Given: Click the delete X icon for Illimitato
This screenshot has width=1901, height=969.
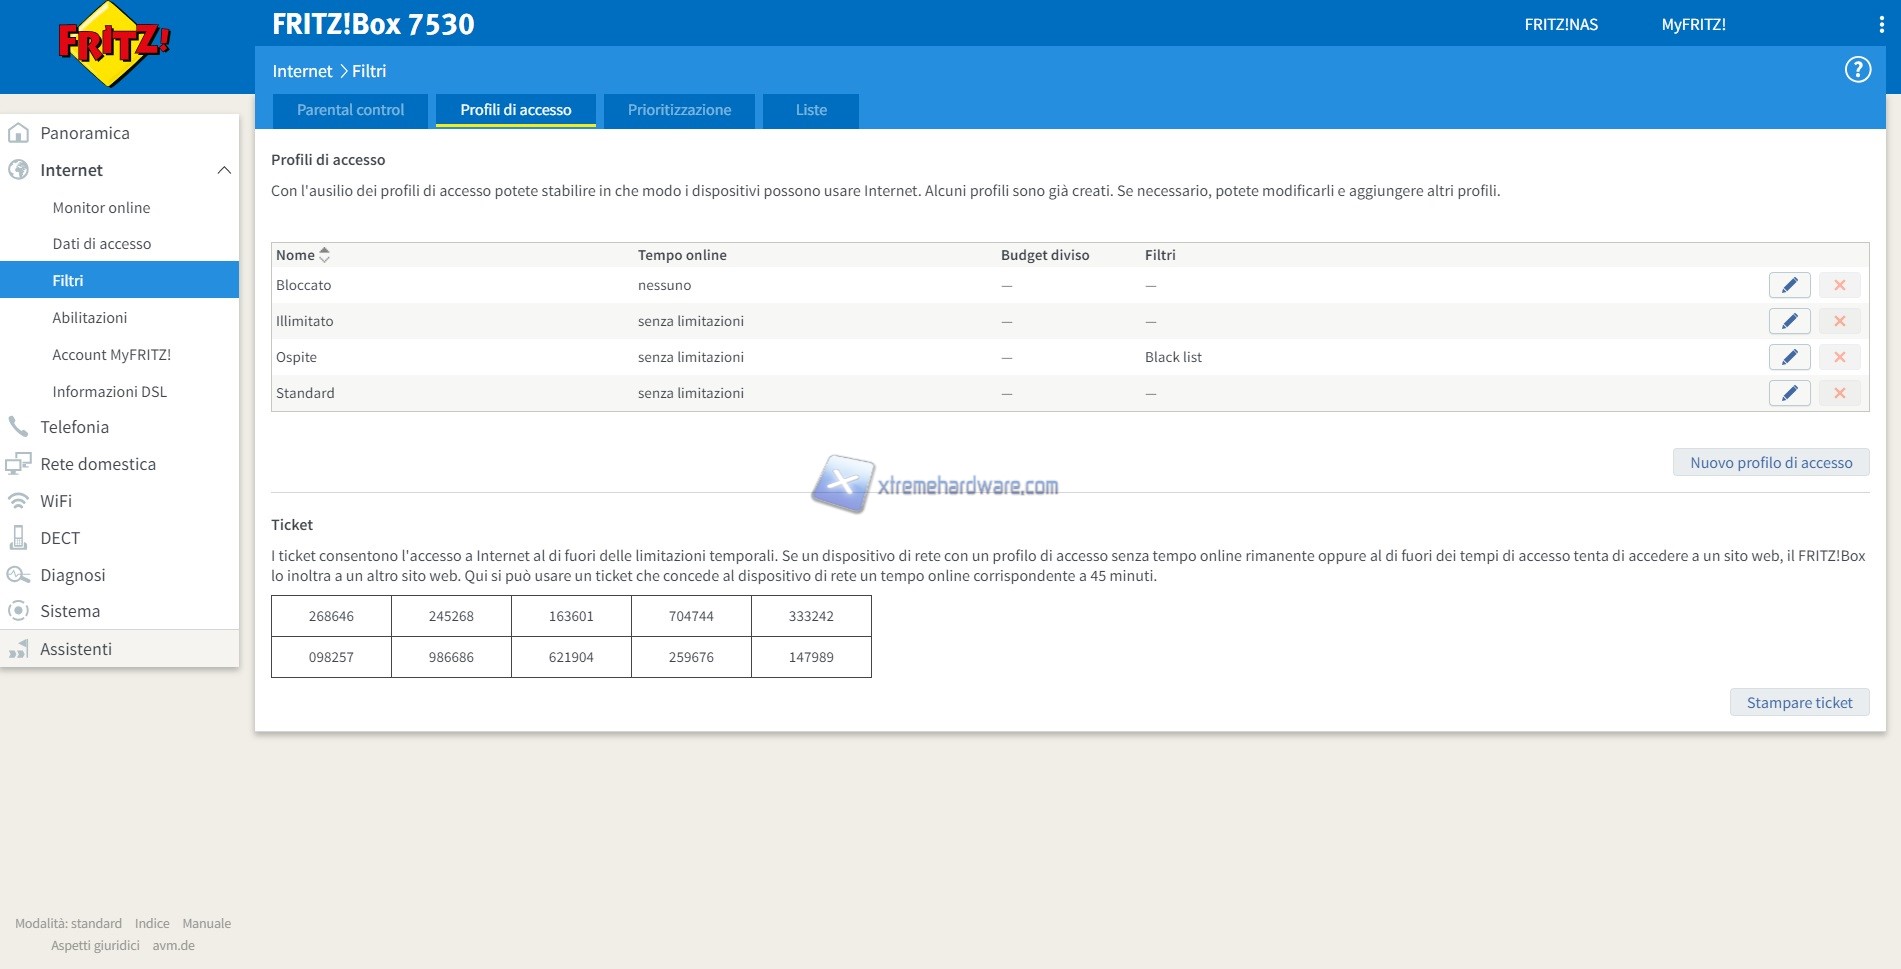Looking at the screenshot, I should point(1839,321).
